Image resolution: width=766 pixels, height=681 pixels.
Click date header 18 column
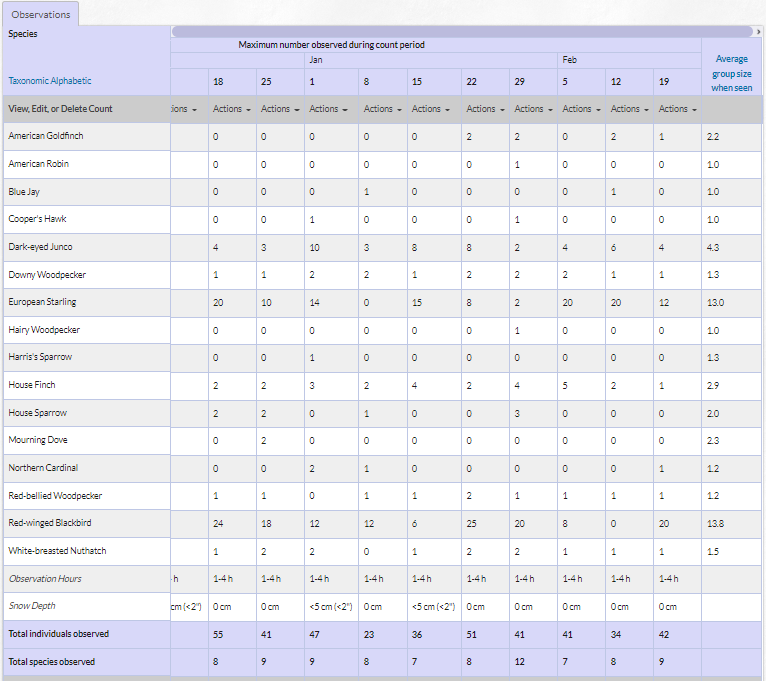point(218,82)
